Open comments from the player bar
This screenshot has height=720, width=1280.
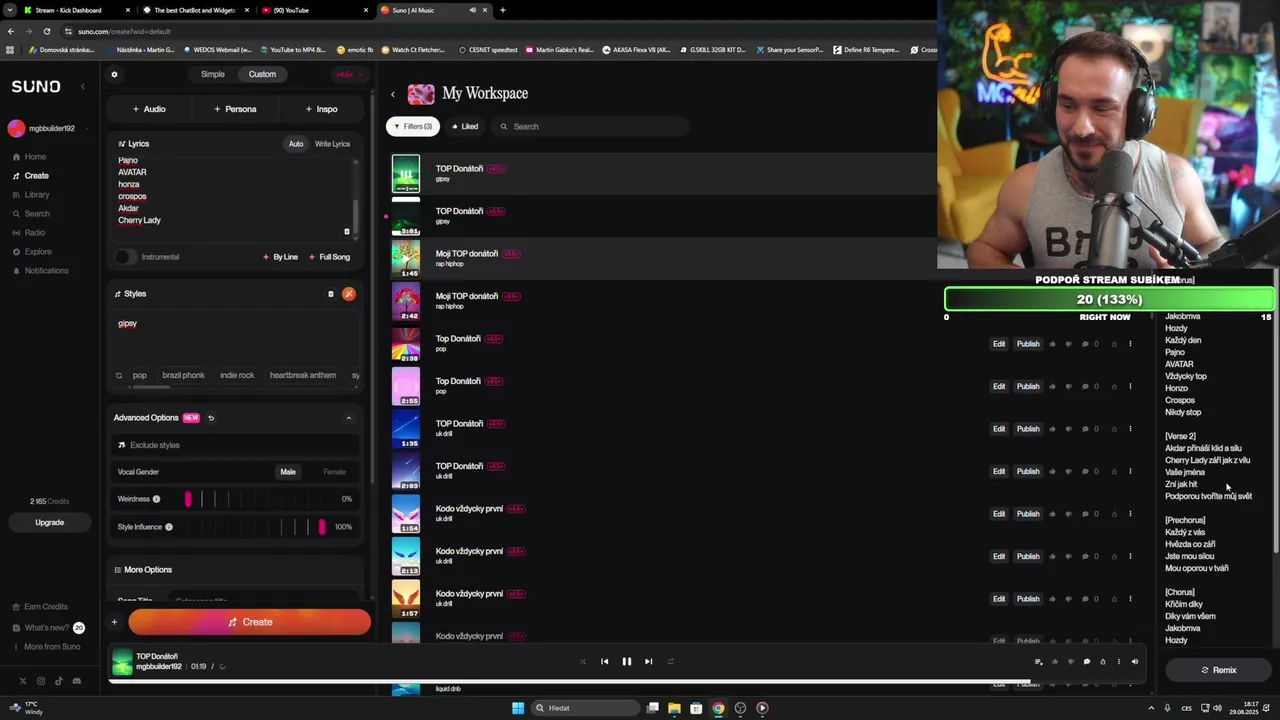point(1086,662)
